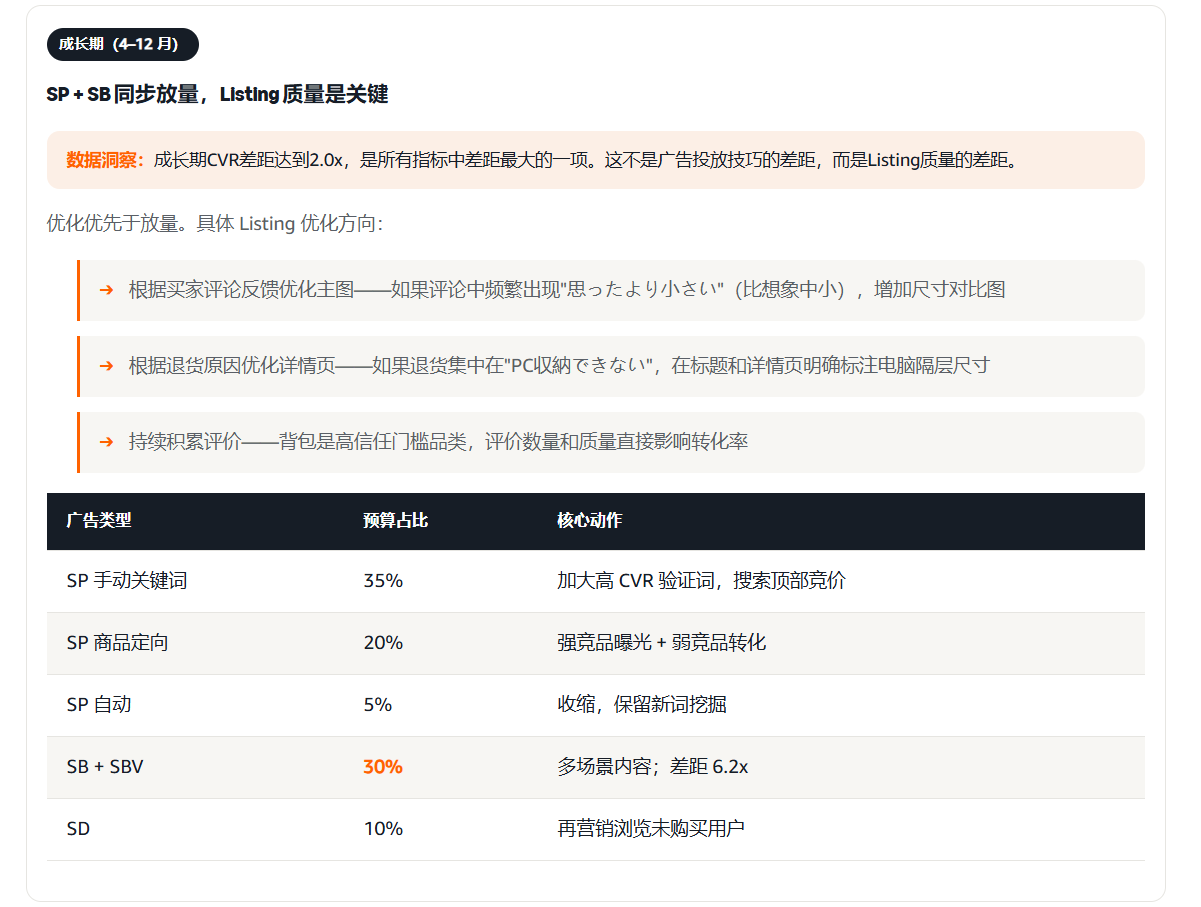
Task: Click the 预算占比 column header
Action: tap(396, 521)
